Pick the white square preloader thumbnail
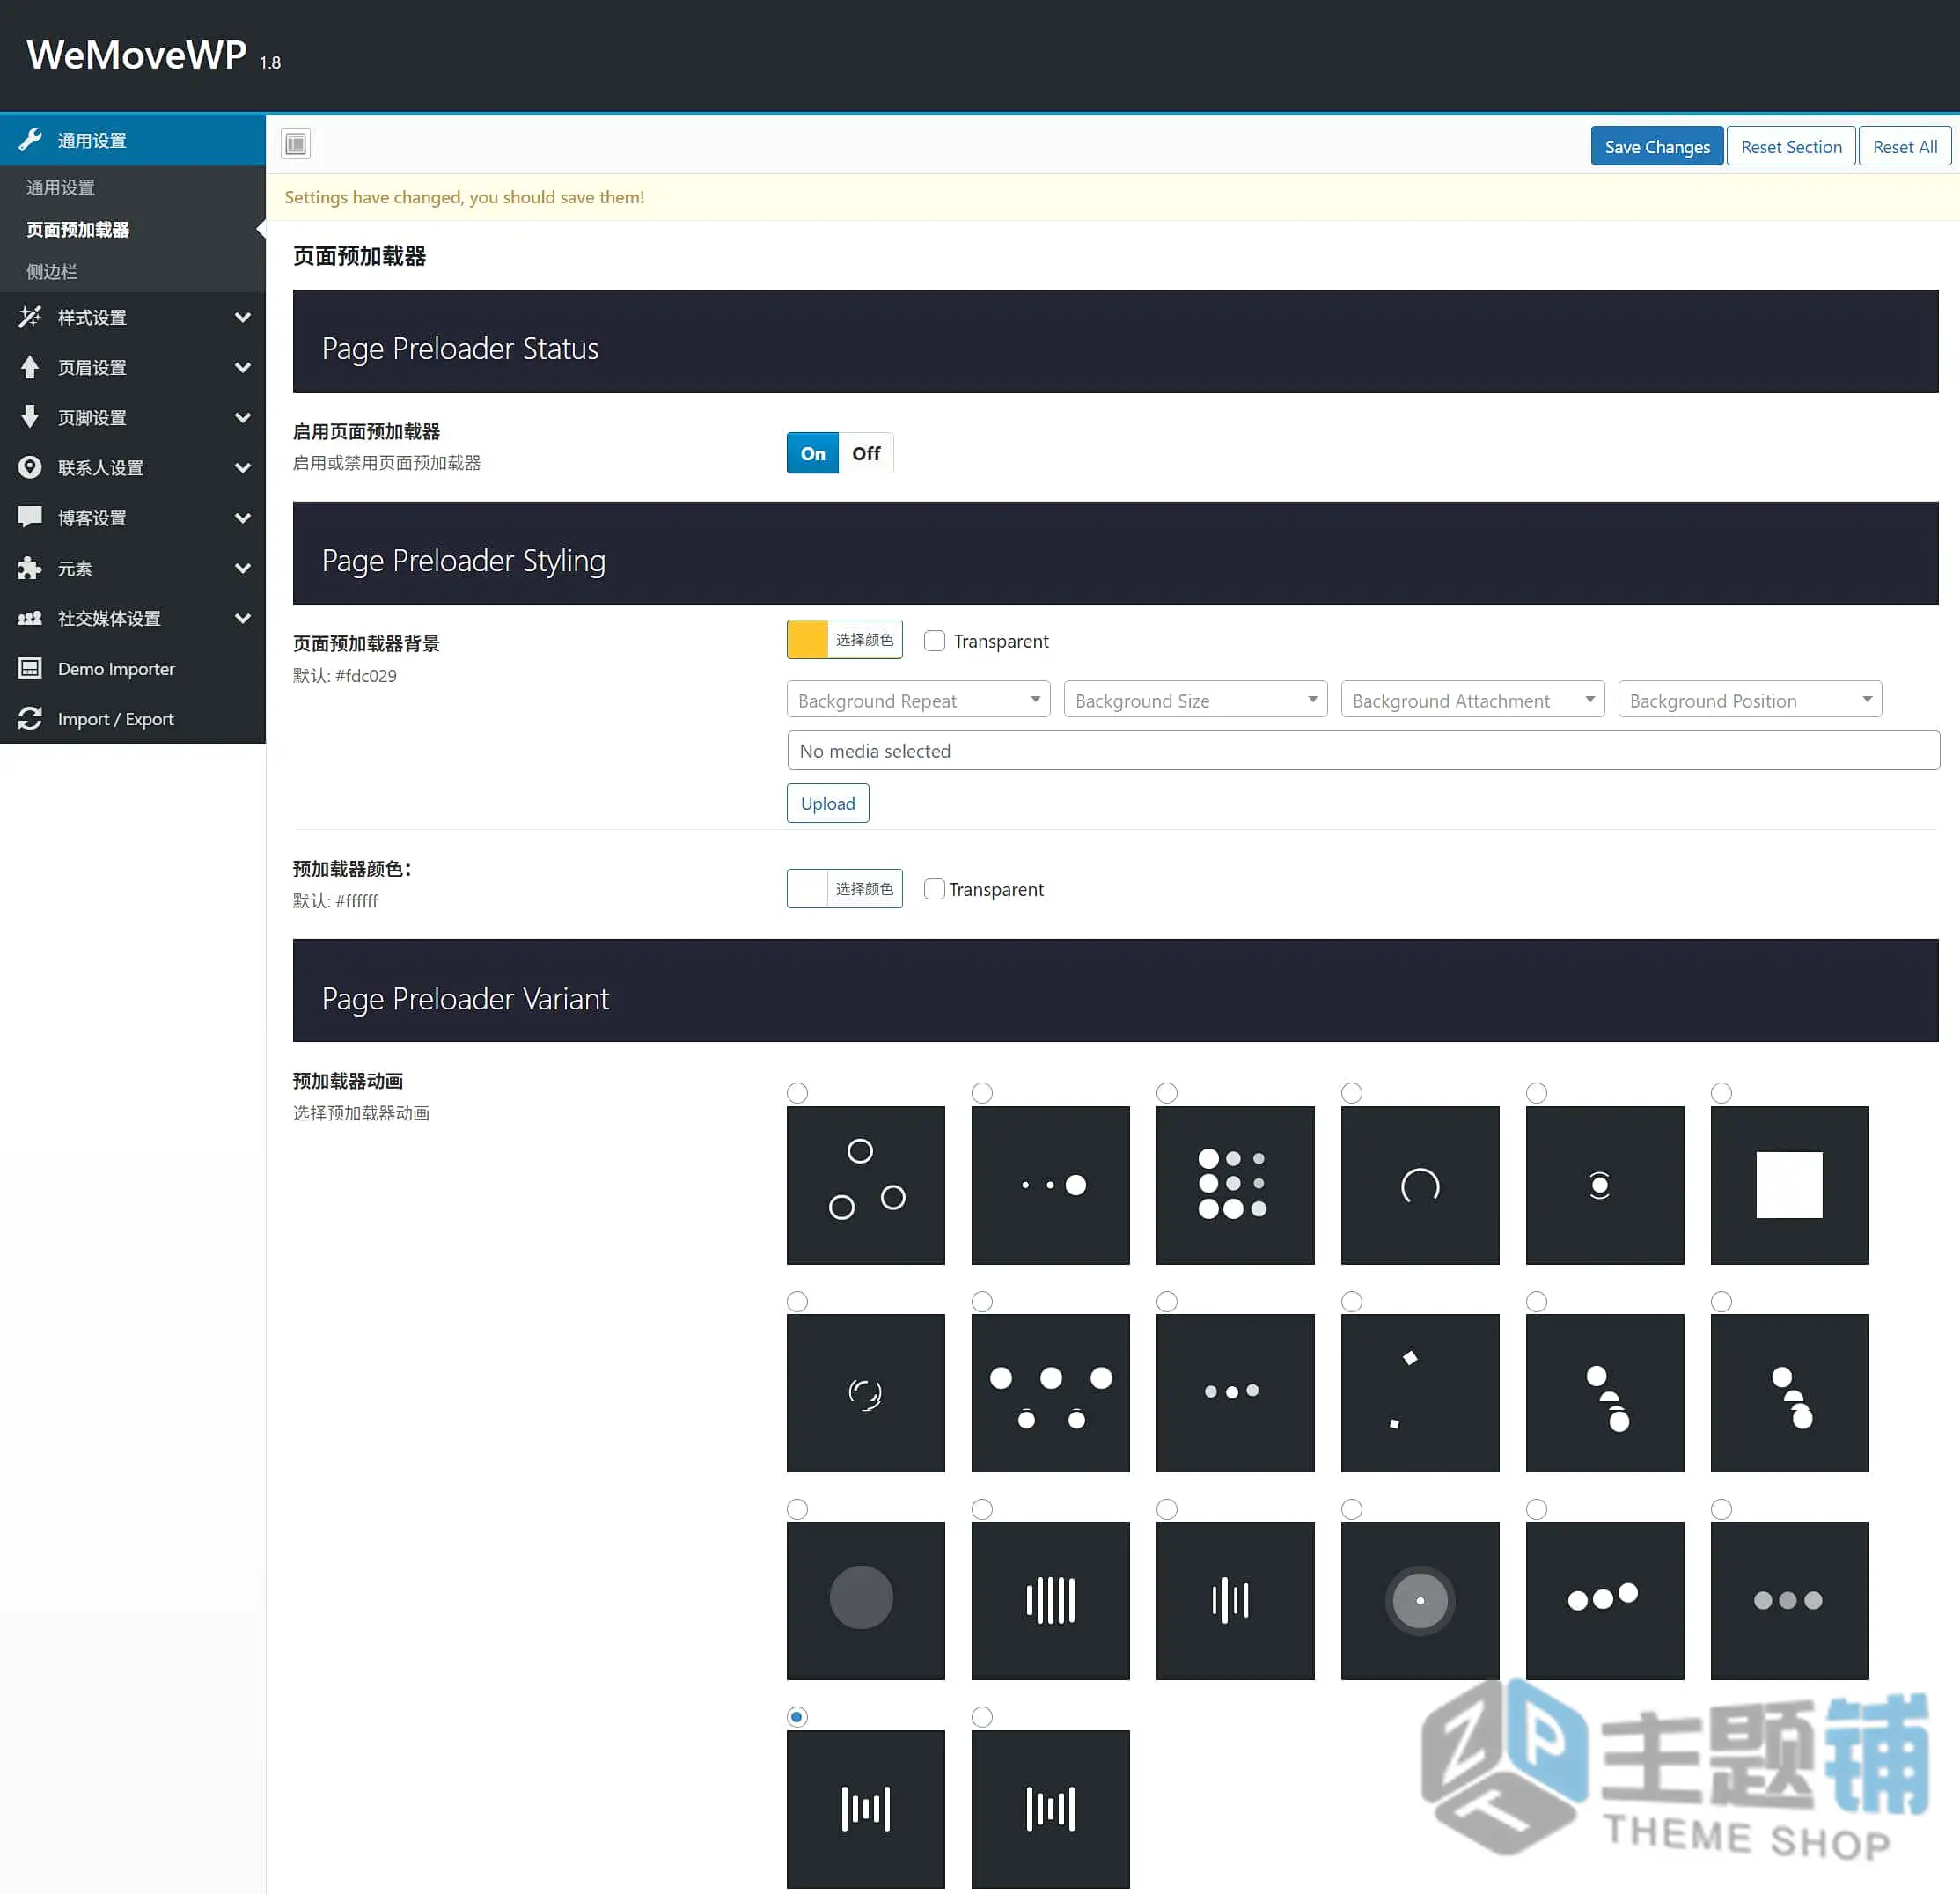 click(1789, 1185)
